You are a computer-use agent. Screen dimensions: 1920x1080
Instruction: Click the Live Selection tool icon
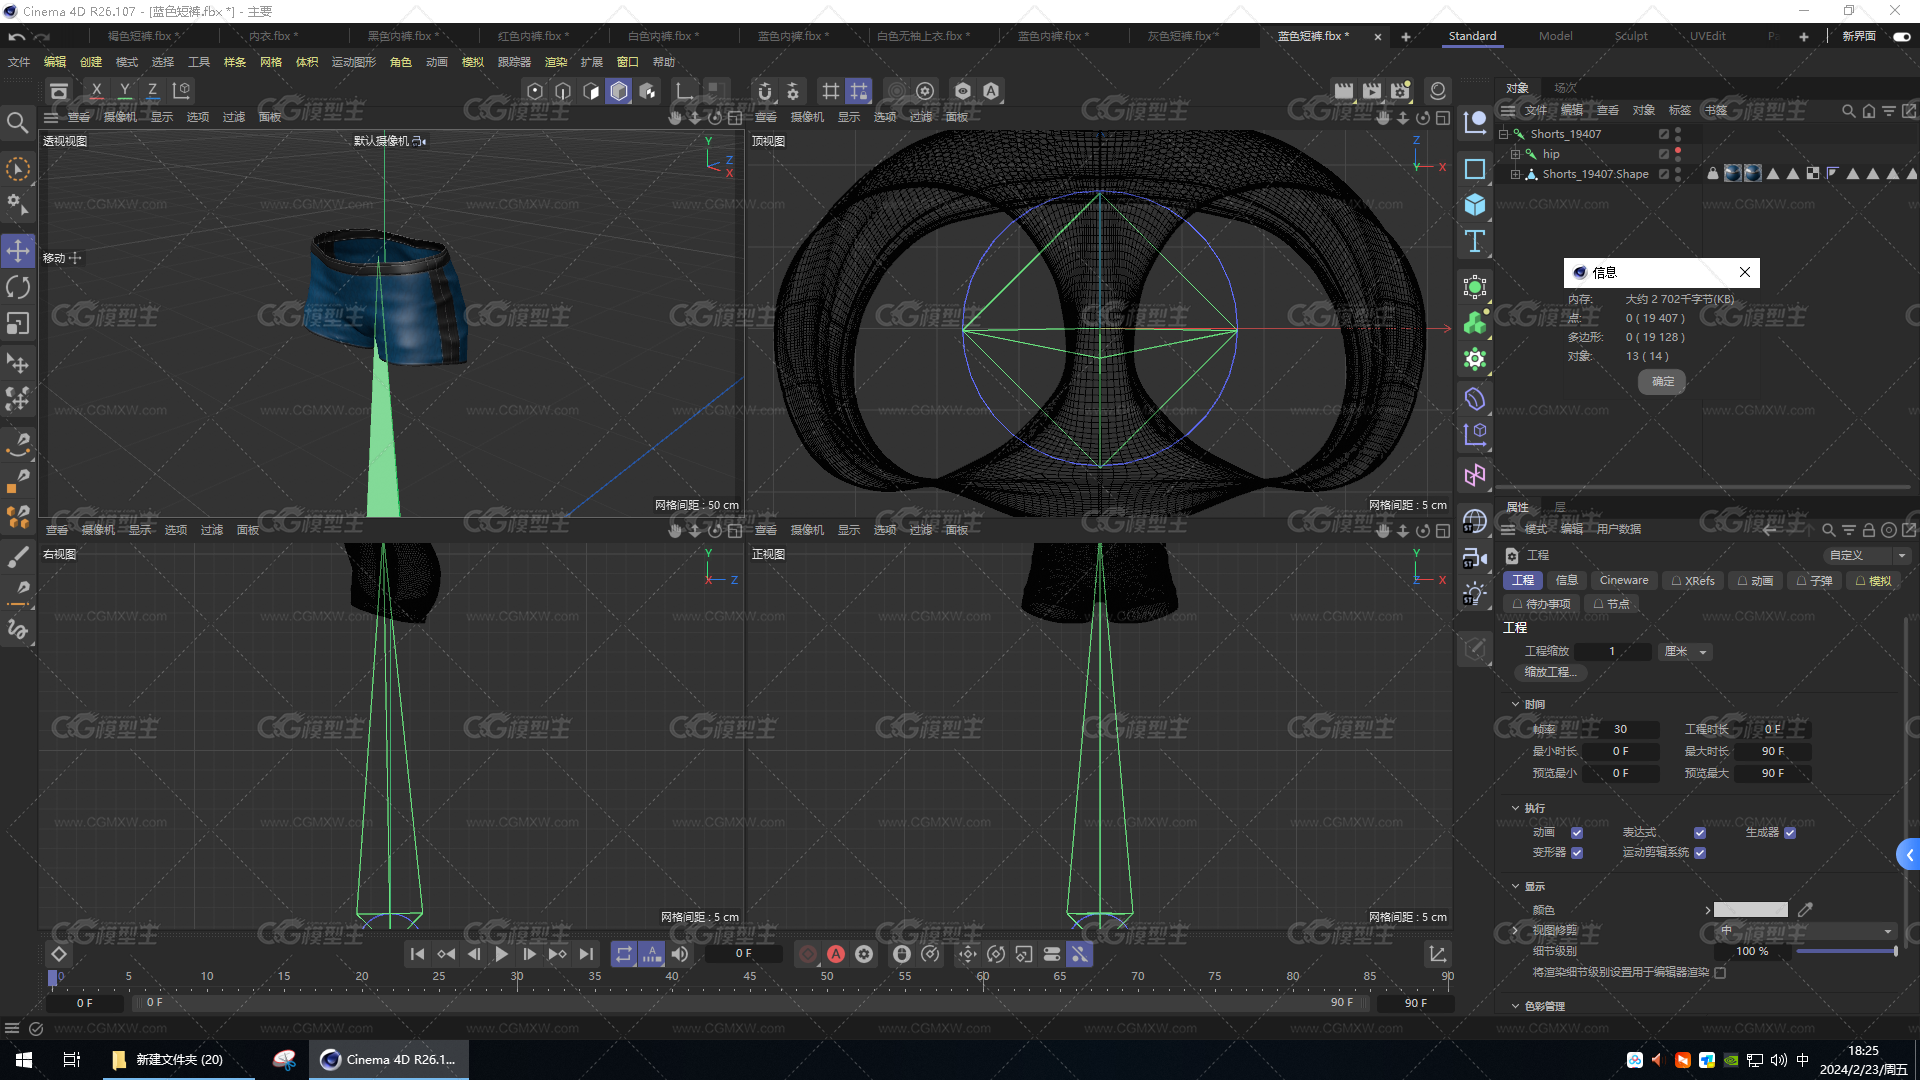(18, 169)
